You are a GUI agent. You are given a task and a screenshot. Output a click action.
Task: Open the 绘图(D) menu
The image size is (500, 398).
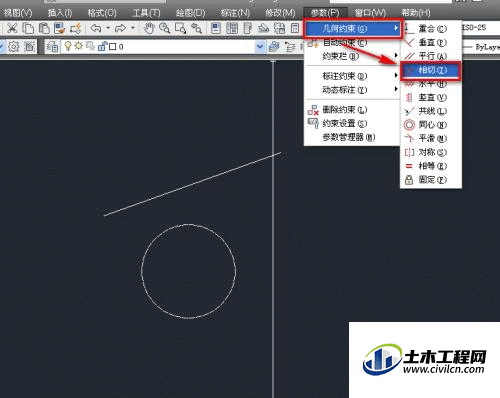(x=190, y=13)
